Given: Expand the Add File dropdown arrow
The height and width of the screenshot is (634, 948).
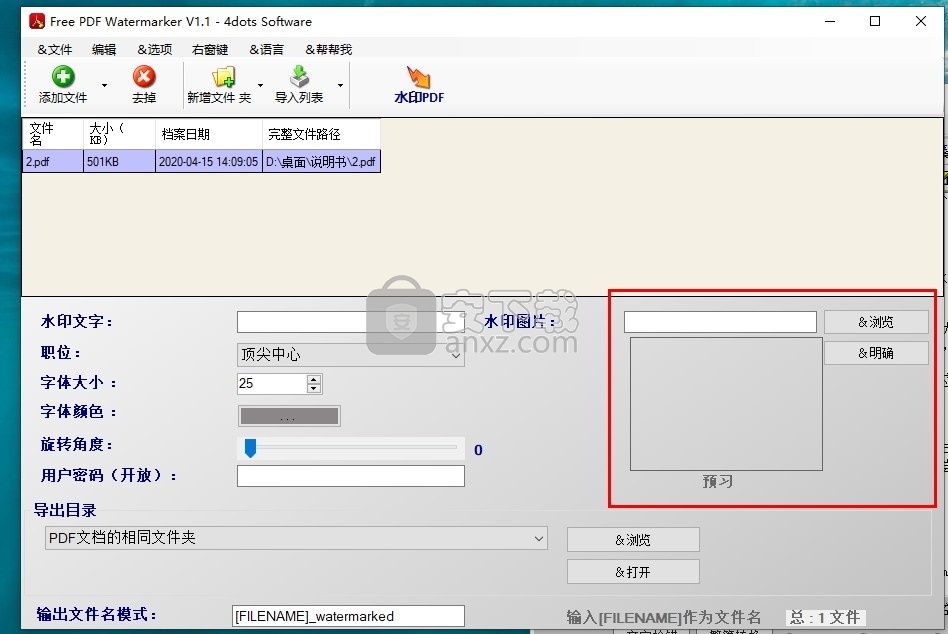Looking at the screenshot, I should pos(104,86).
